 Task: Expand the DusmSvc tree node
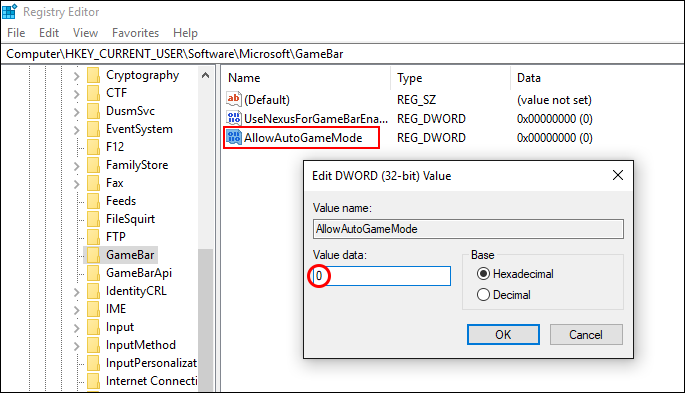pyautogui.click(x=76, y=112)
